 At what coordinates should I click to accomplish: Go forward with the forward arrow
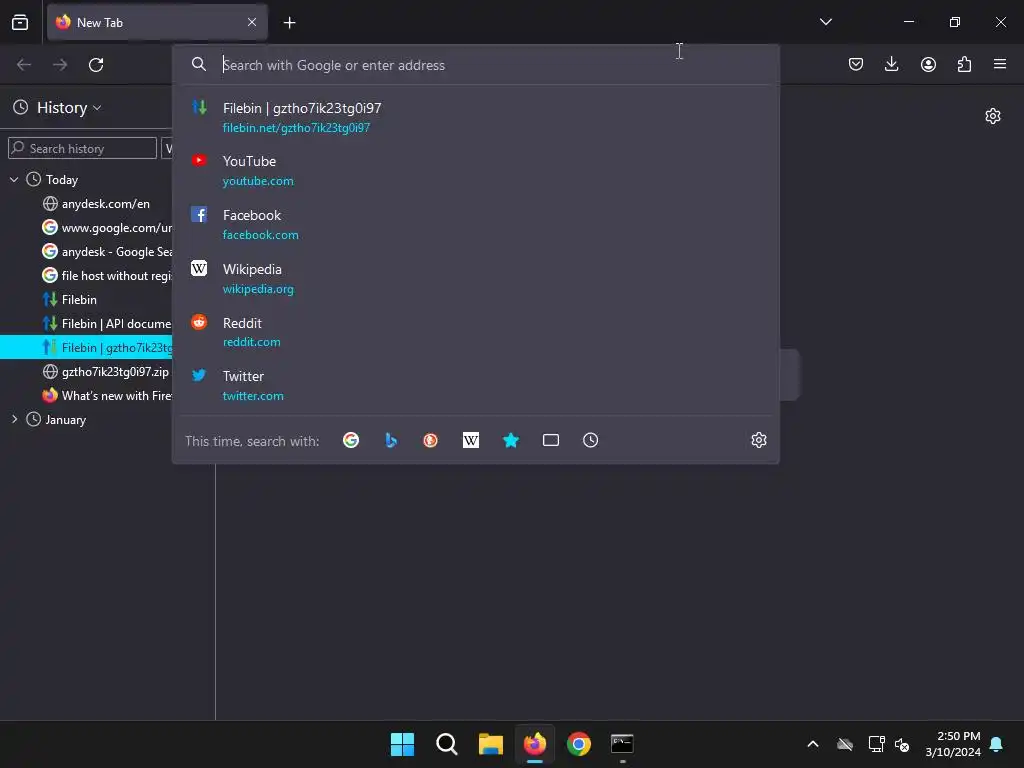(x=60, y=65)
